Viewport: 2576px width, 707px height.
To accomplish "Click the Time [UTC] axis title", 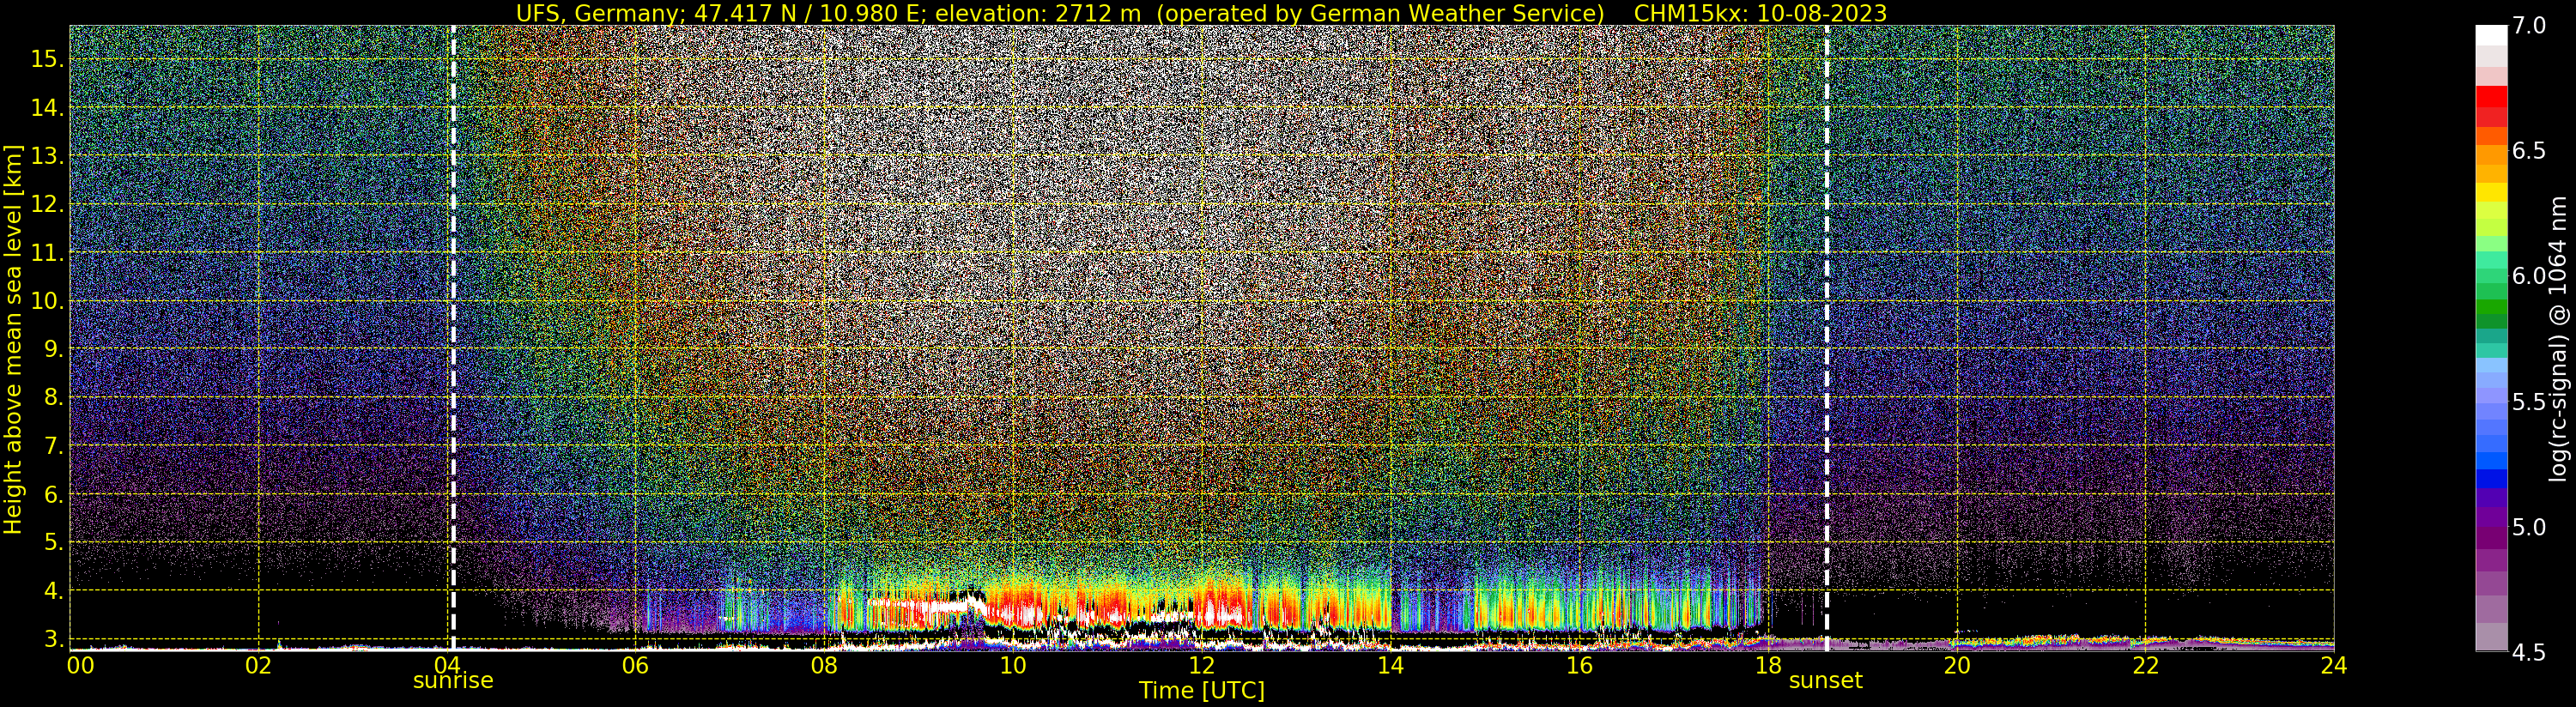I will 1201,691.
